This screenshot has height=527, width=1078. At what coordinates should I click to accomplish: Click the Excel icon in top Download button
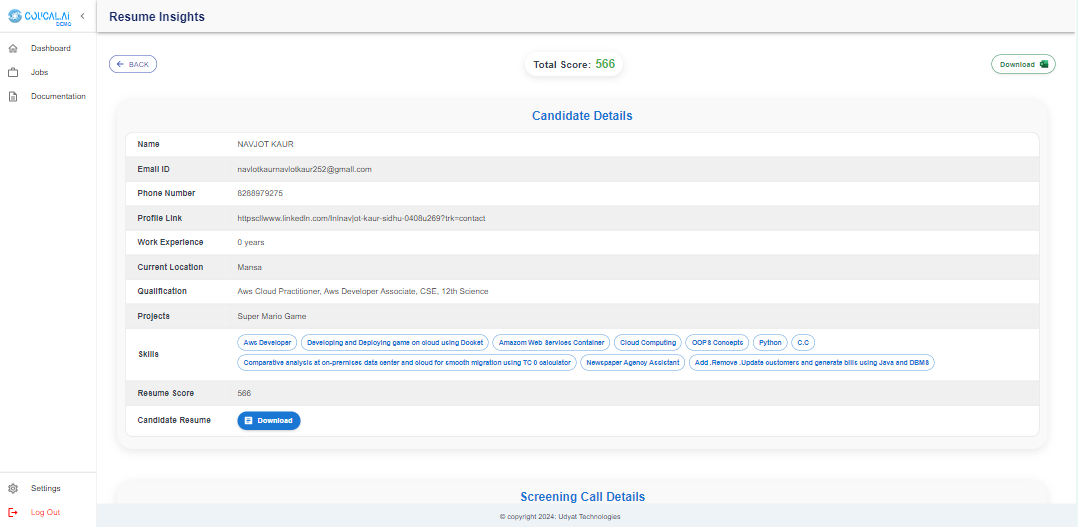pos(1044,64)
